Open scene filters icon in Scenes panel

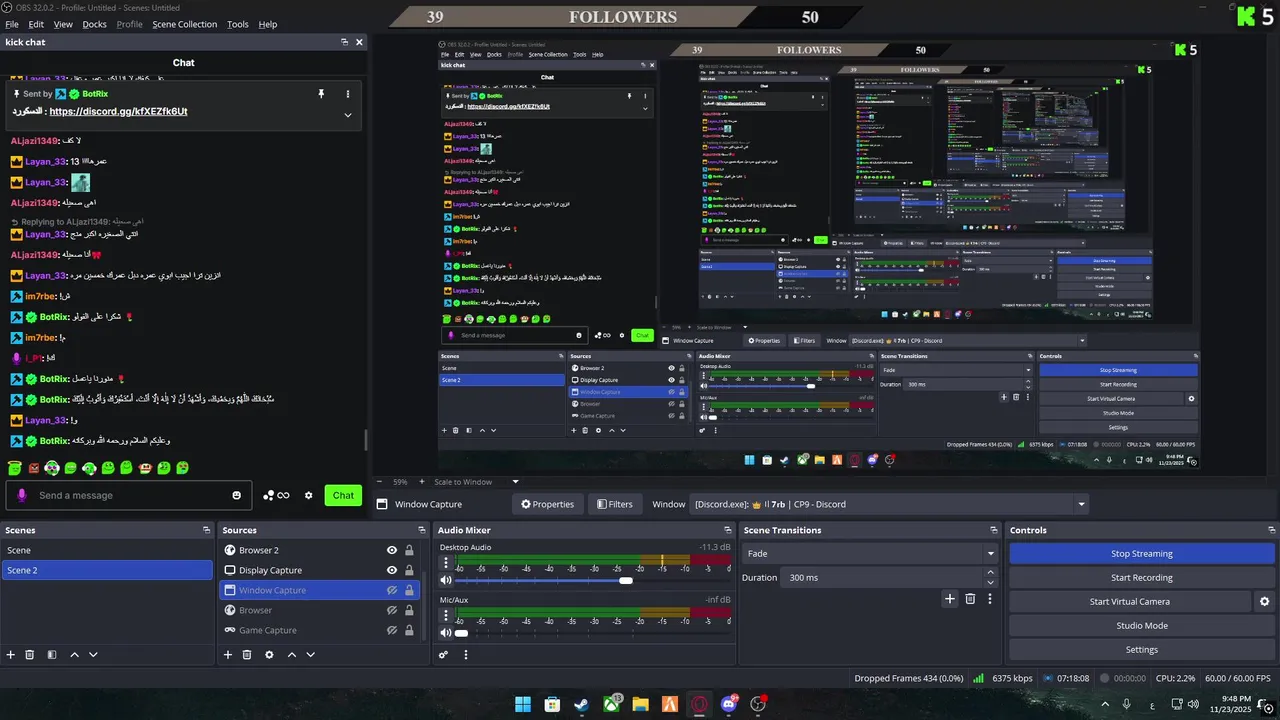click(52, 655)
